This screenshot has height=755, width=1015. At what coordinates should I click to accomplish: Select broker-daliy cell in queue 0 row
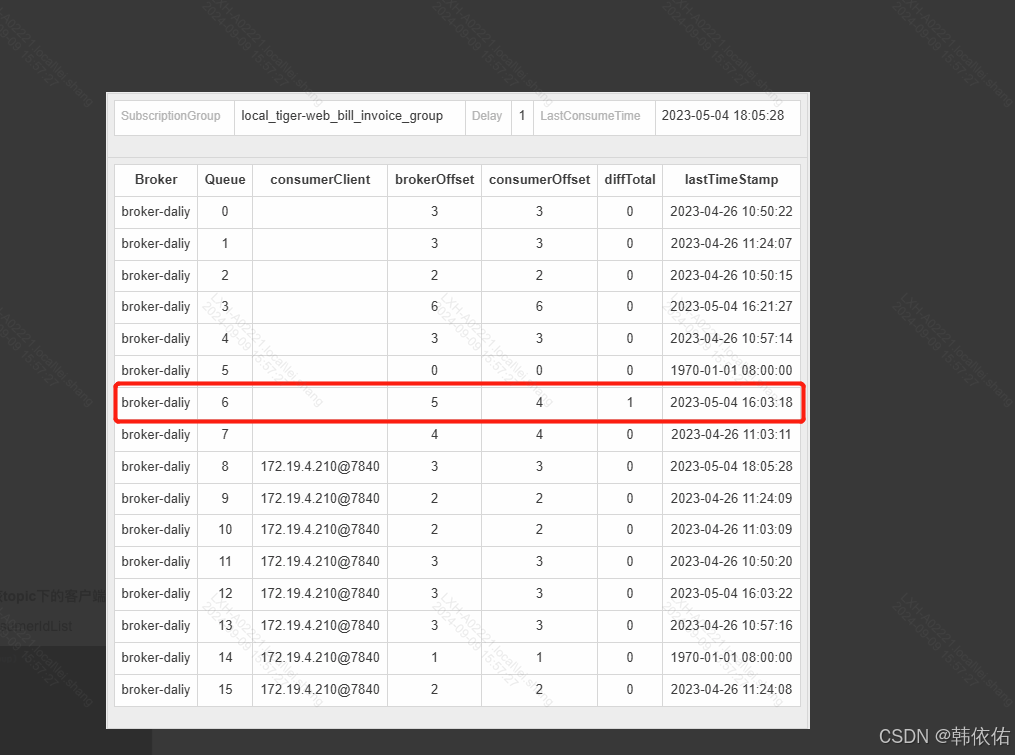[156, 212]
